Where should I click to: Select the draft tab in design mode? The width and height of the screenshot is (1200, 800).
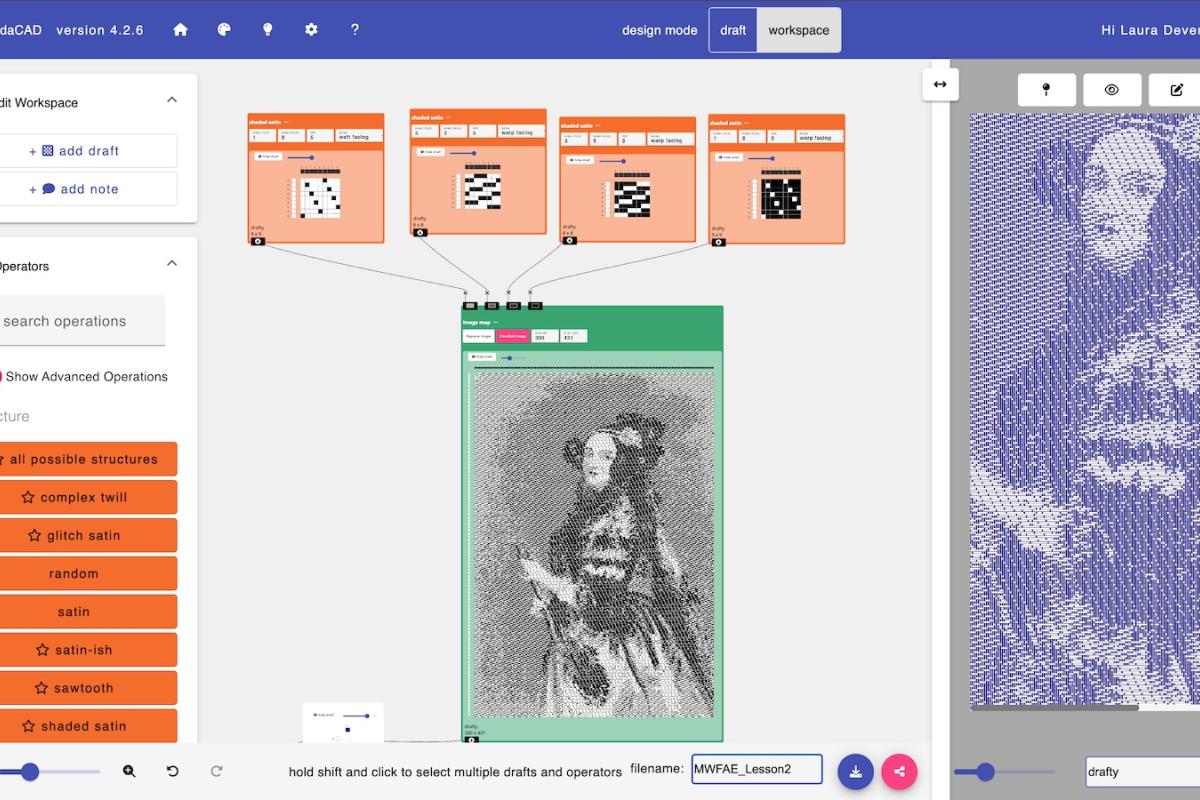point(733,30)
